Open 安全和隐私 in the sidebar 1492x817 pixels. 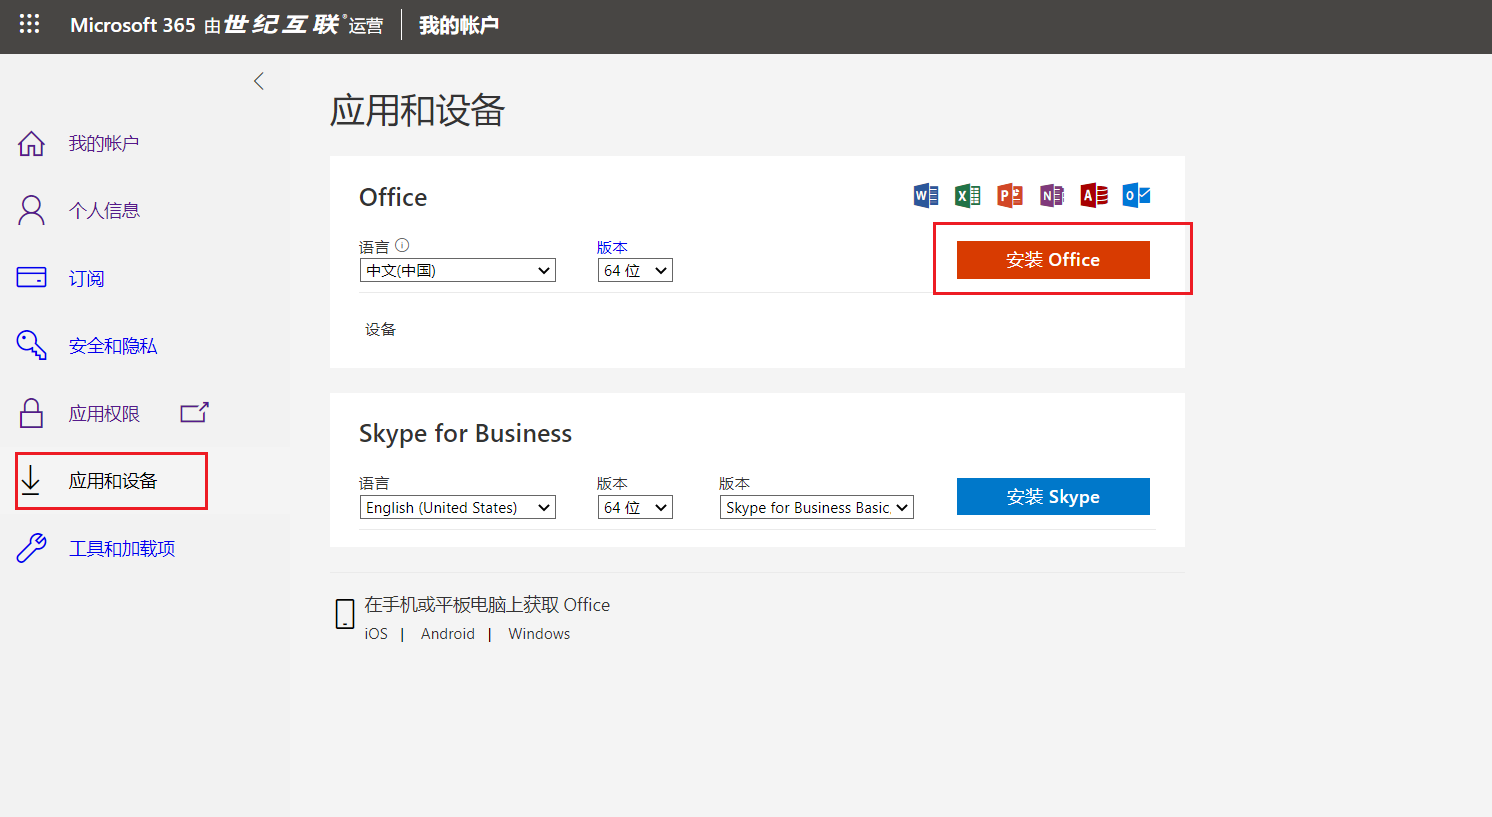tap(113, 346)
